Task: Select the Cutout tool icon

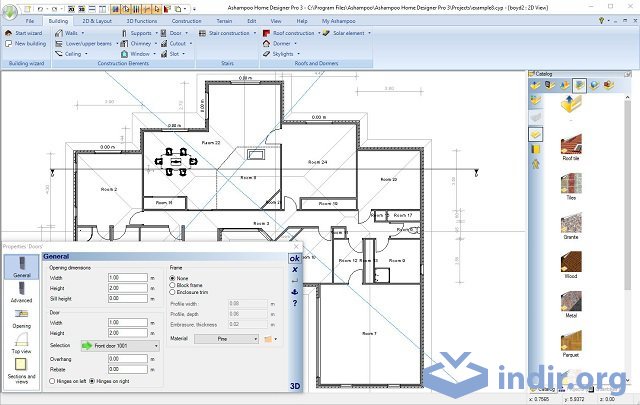Action: [x=164, y=43]
